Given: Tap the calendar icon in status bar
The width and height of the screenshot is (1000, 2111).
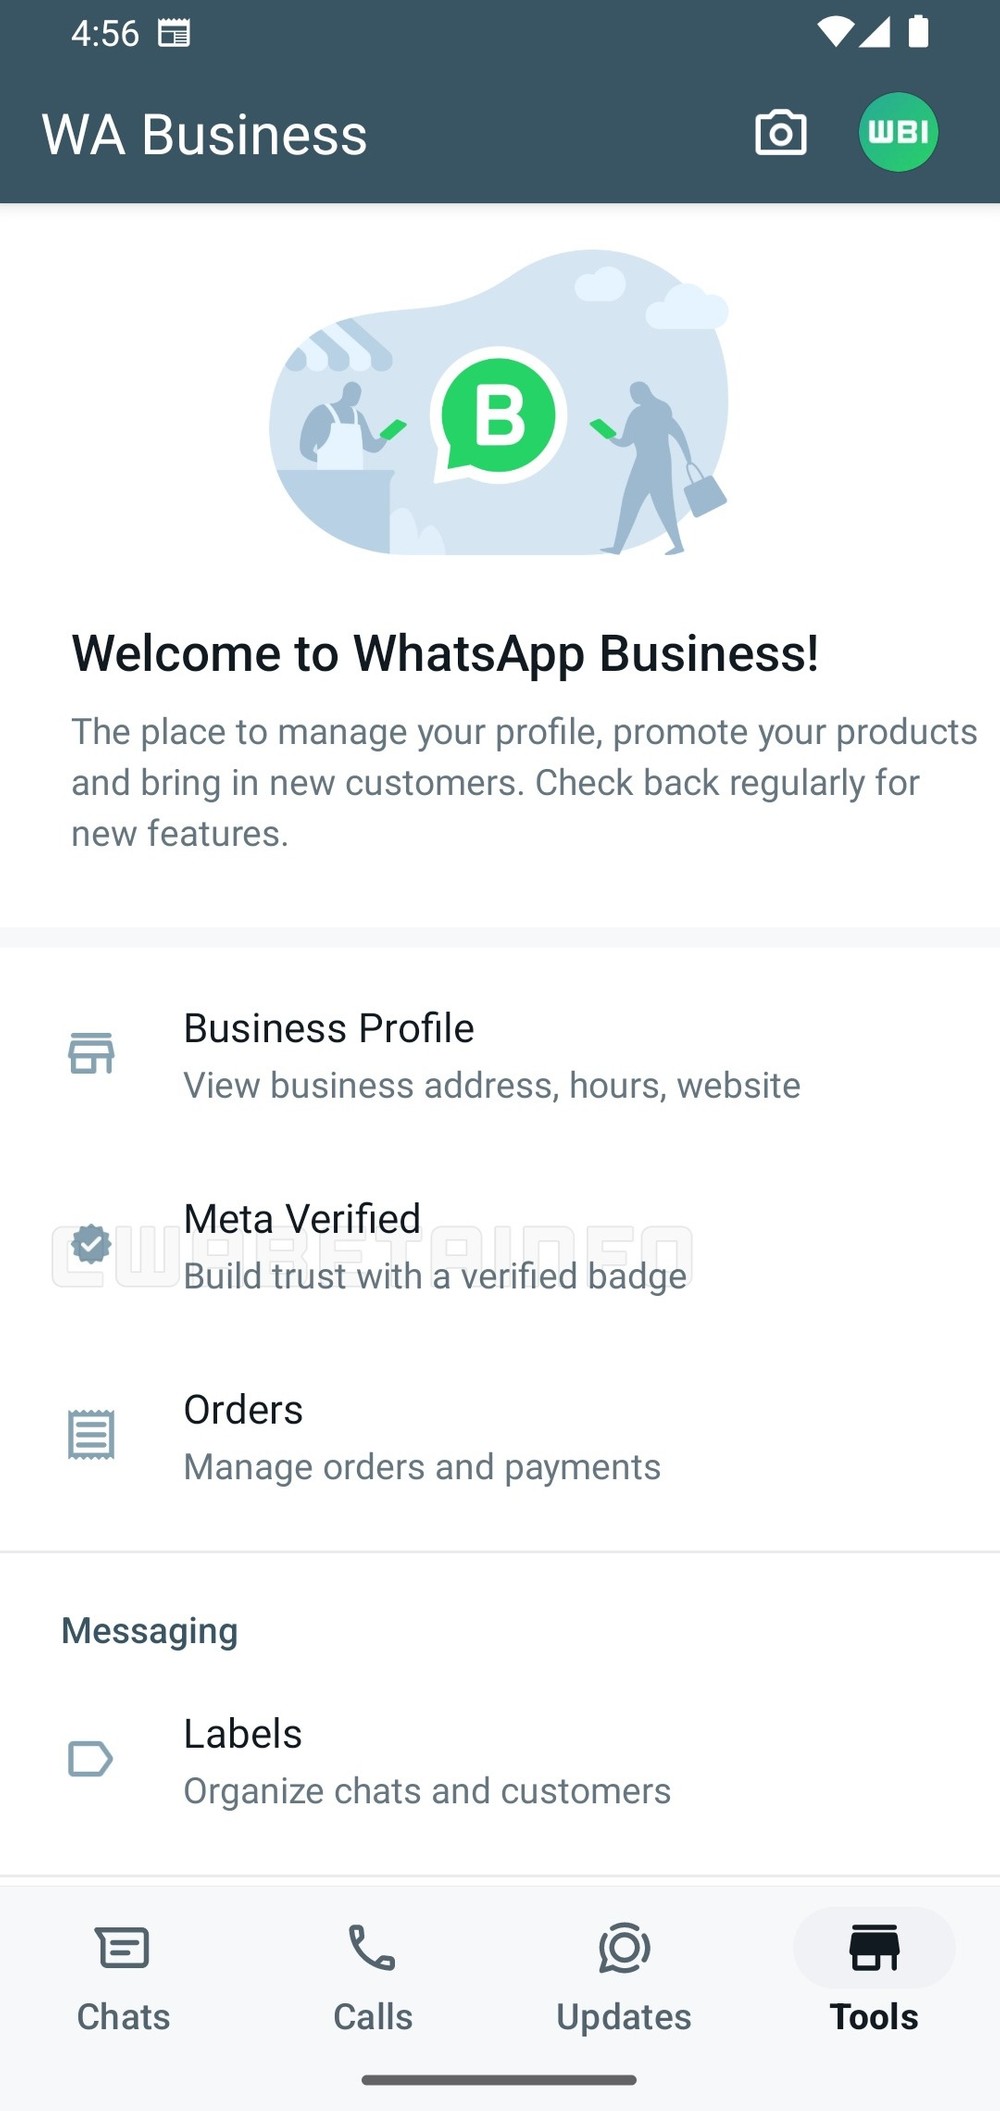Looking at the screenshot, I should tap(174, 33).
